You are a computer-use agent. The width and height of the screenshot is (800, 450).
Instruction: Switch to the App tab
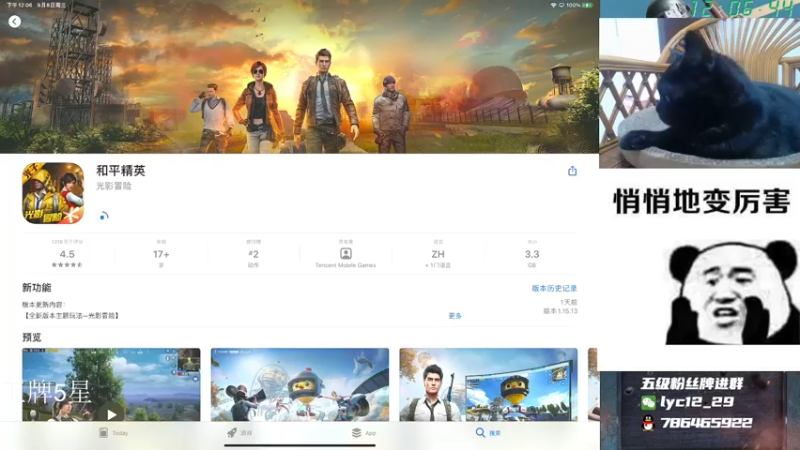point(364,433)
